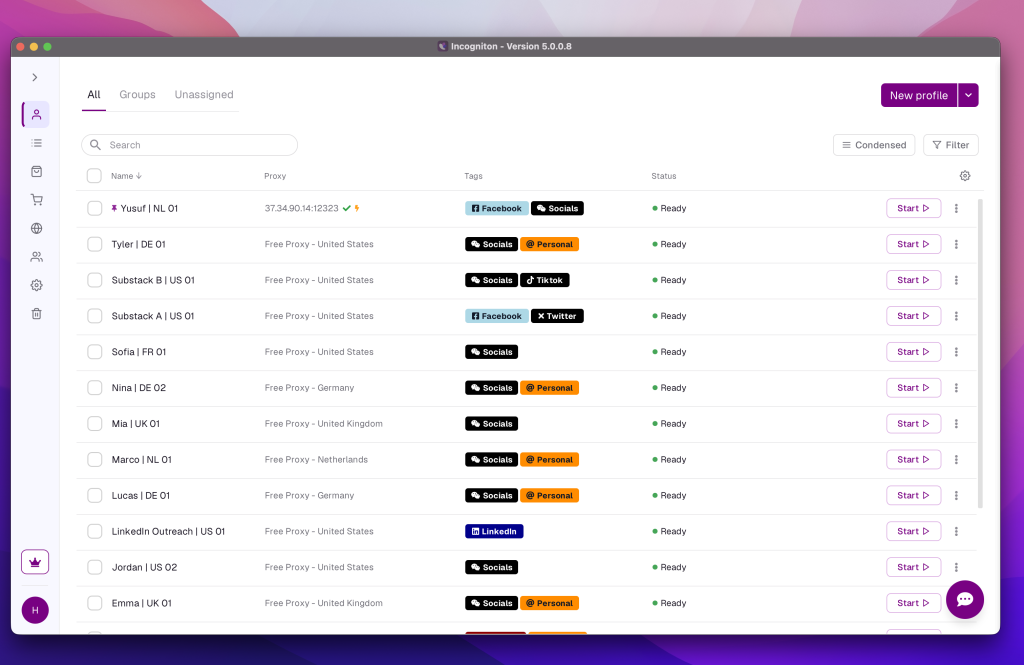Open the shopping bag icon in sidebar
This screenshot has width=1024, height=665.
coord(37,171)
